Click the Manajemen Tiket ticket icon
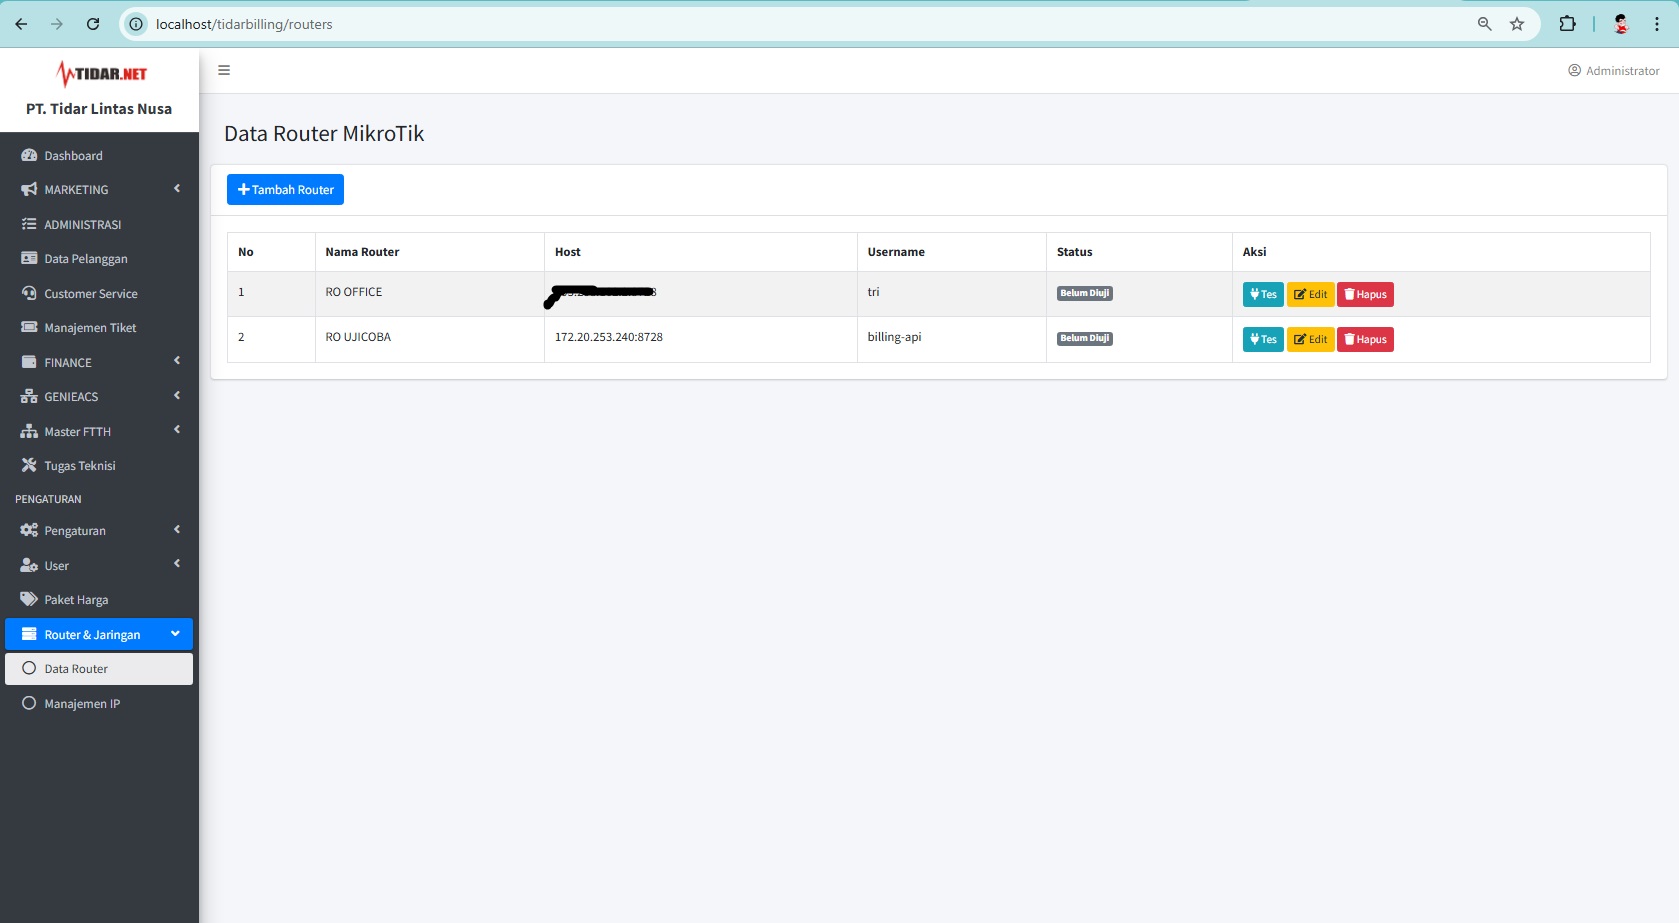Screen dimensions: 1679x923 pyautogui.click(x=29, y=328)
